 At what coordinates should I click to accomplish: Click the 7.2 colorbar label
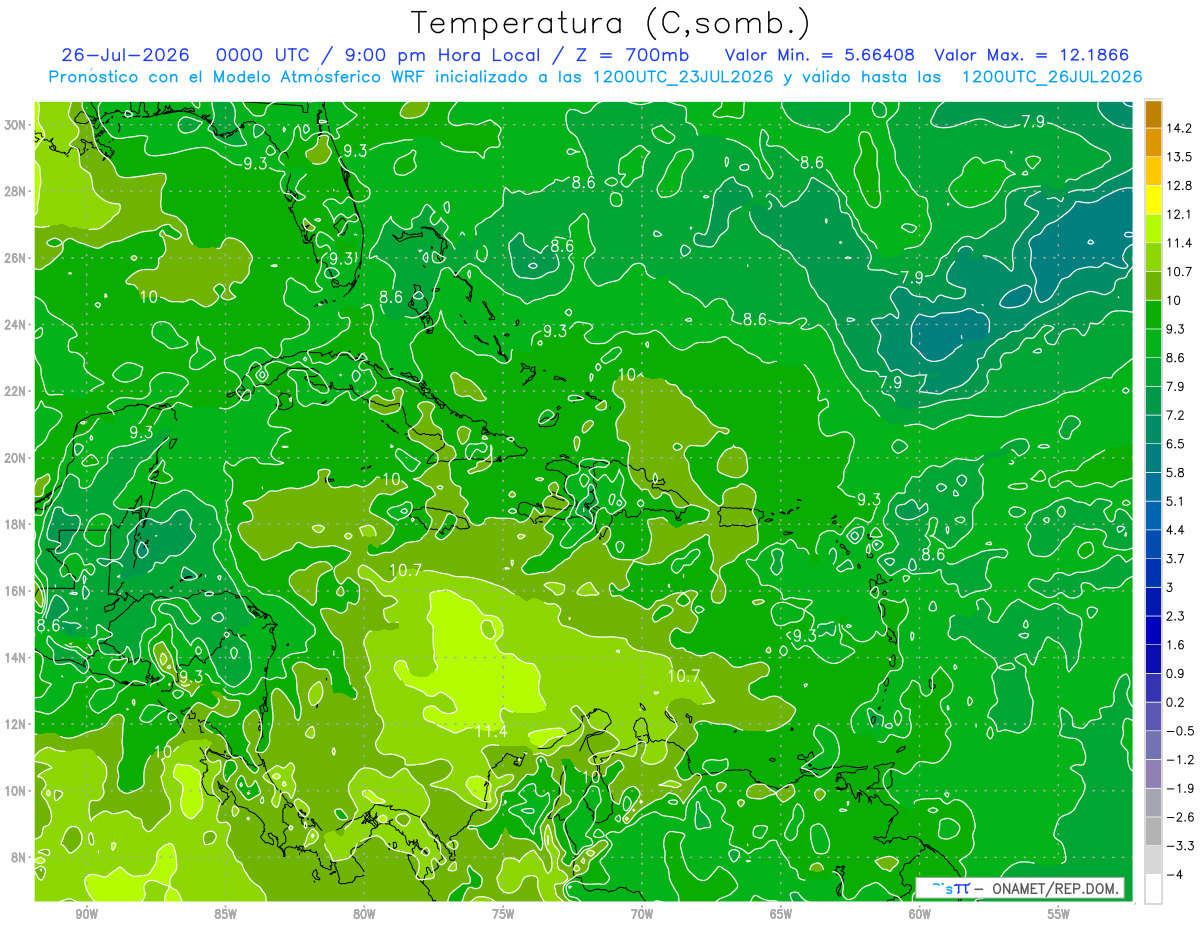1176,414
